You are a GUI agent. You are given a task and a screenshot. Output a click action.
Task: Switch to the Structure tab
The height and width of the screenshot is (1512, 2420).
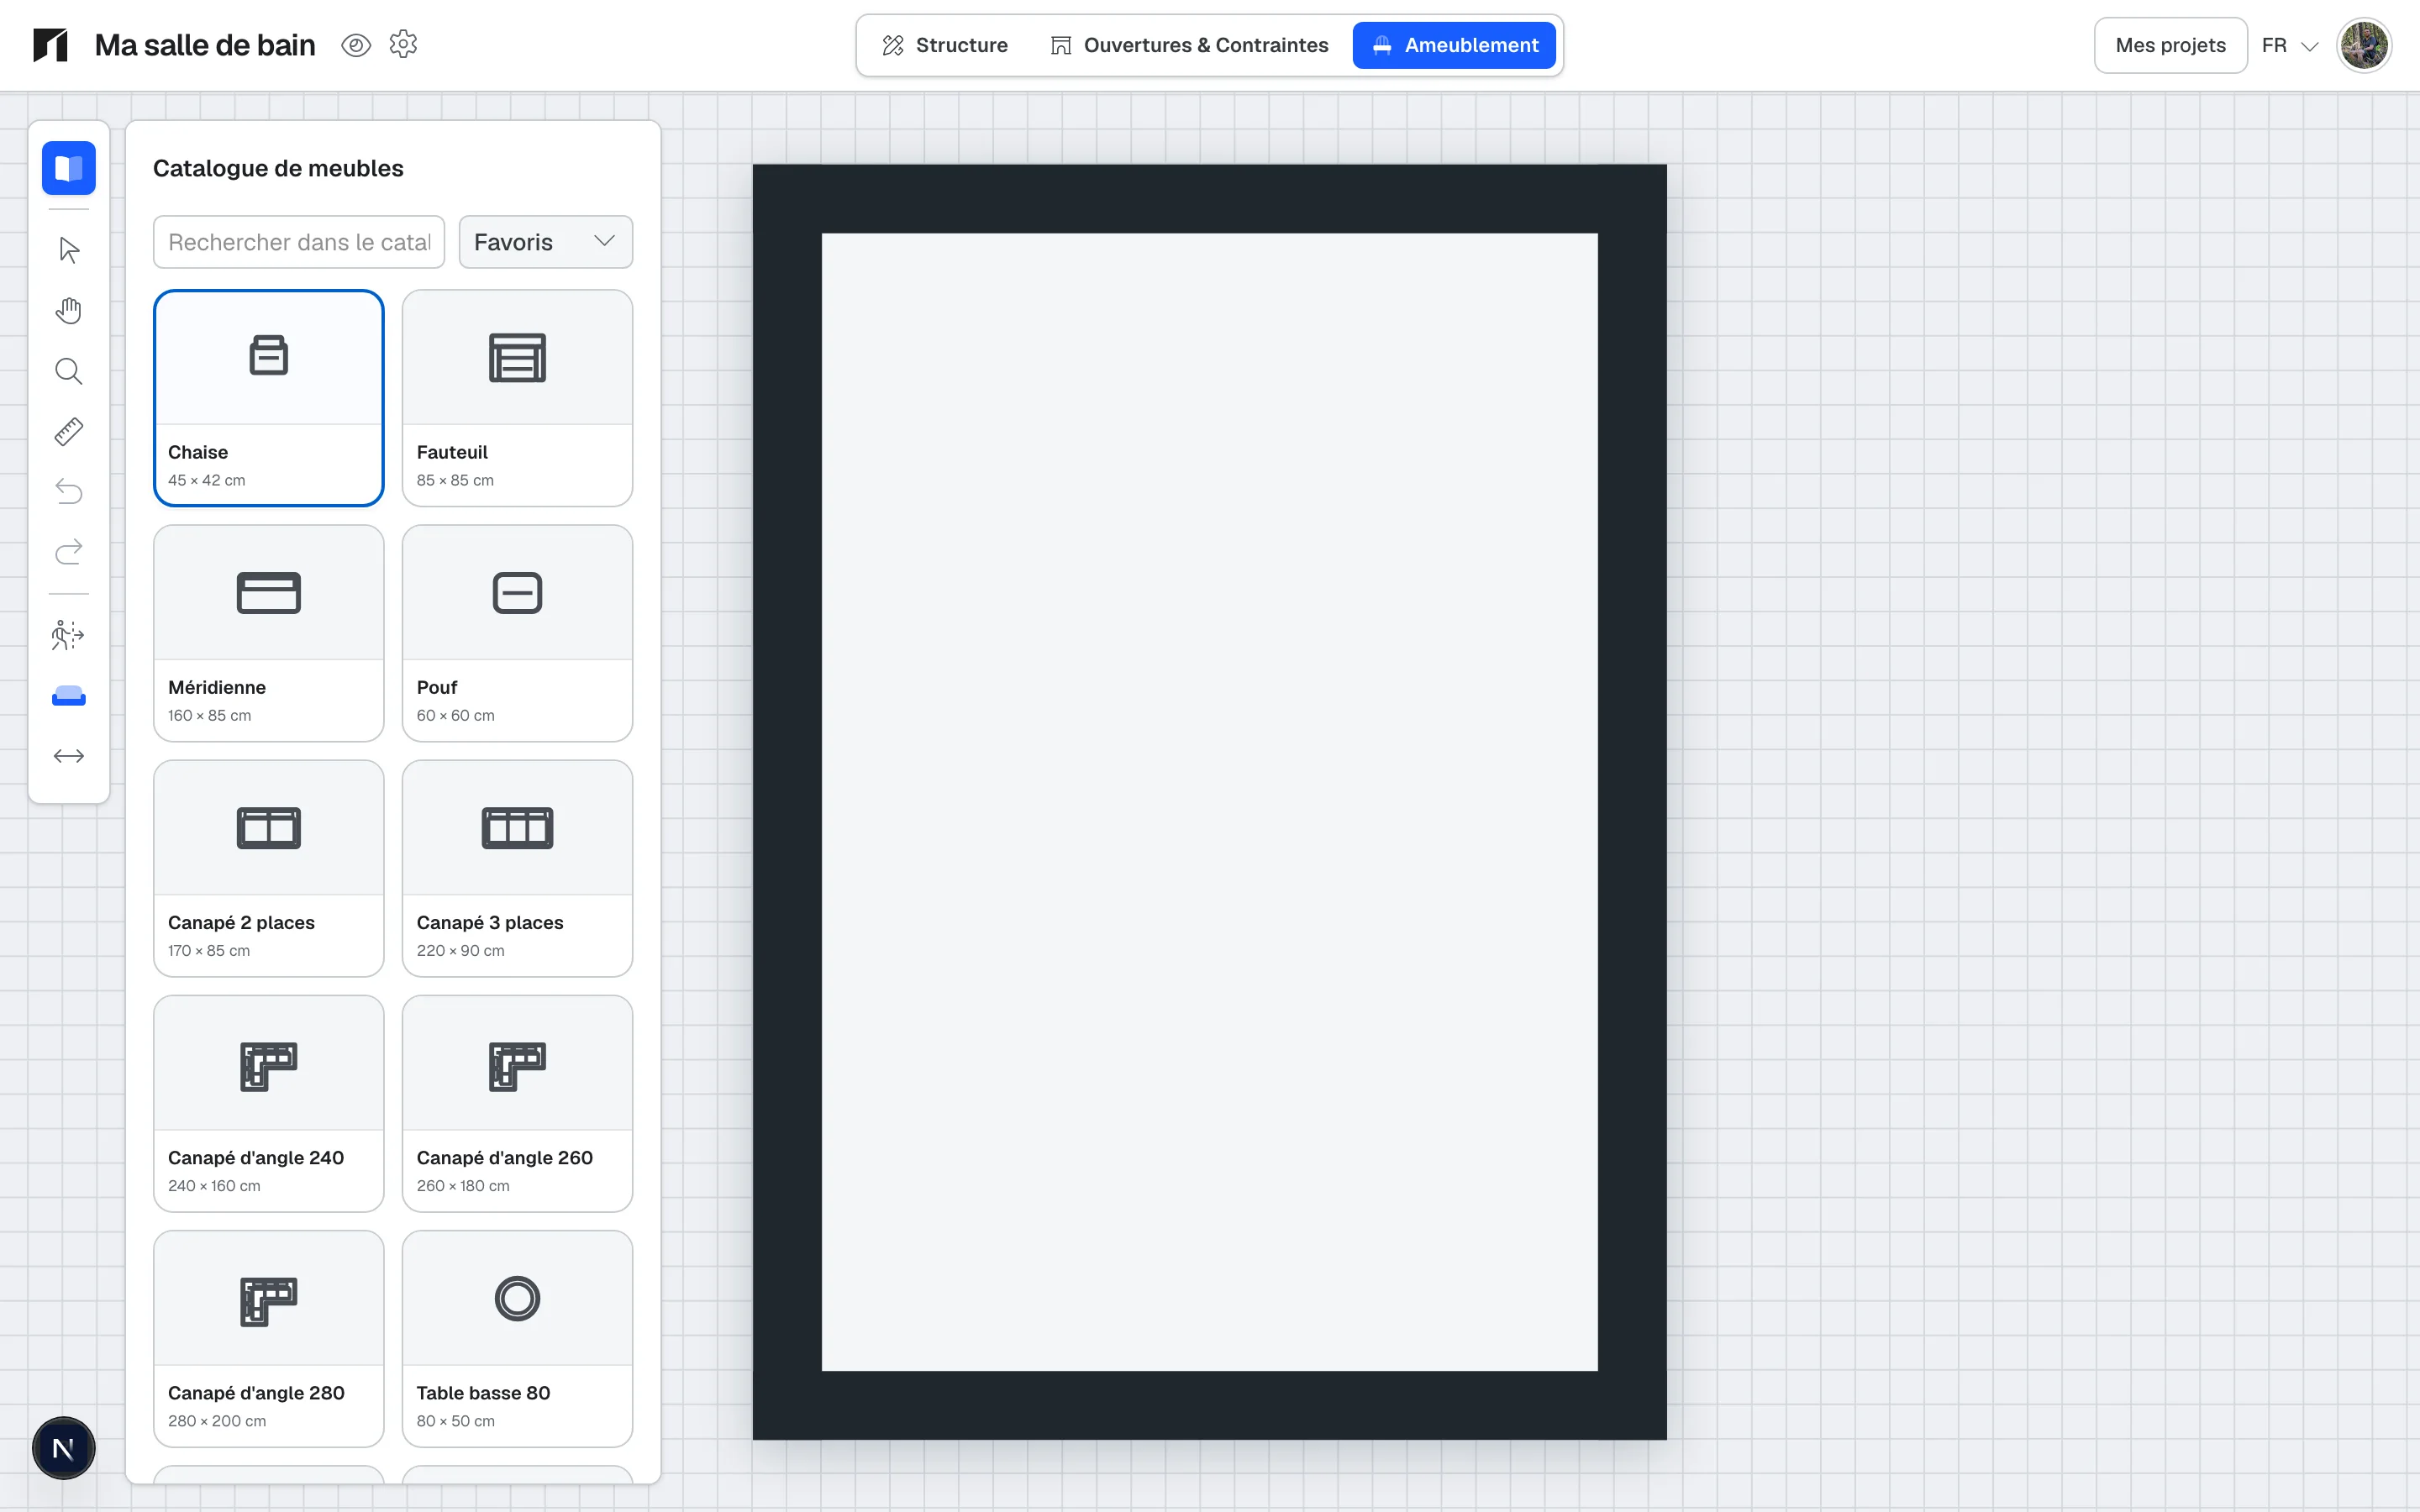click(945, 45)
